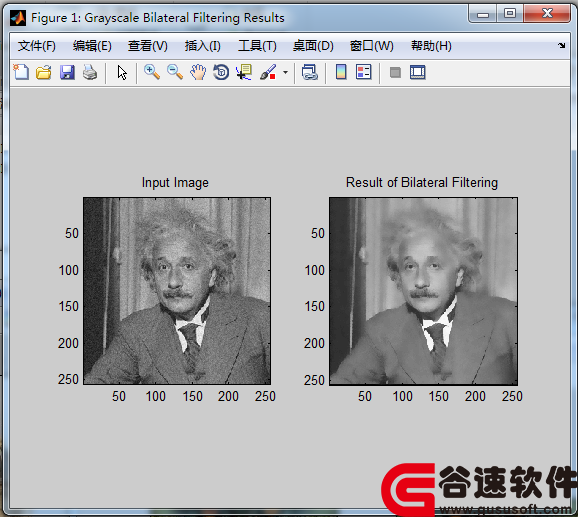This screenshot has width=578, height=517.
Task: Select the Result of Bilateral Filtering image
Action: click(x=424, y=291)
